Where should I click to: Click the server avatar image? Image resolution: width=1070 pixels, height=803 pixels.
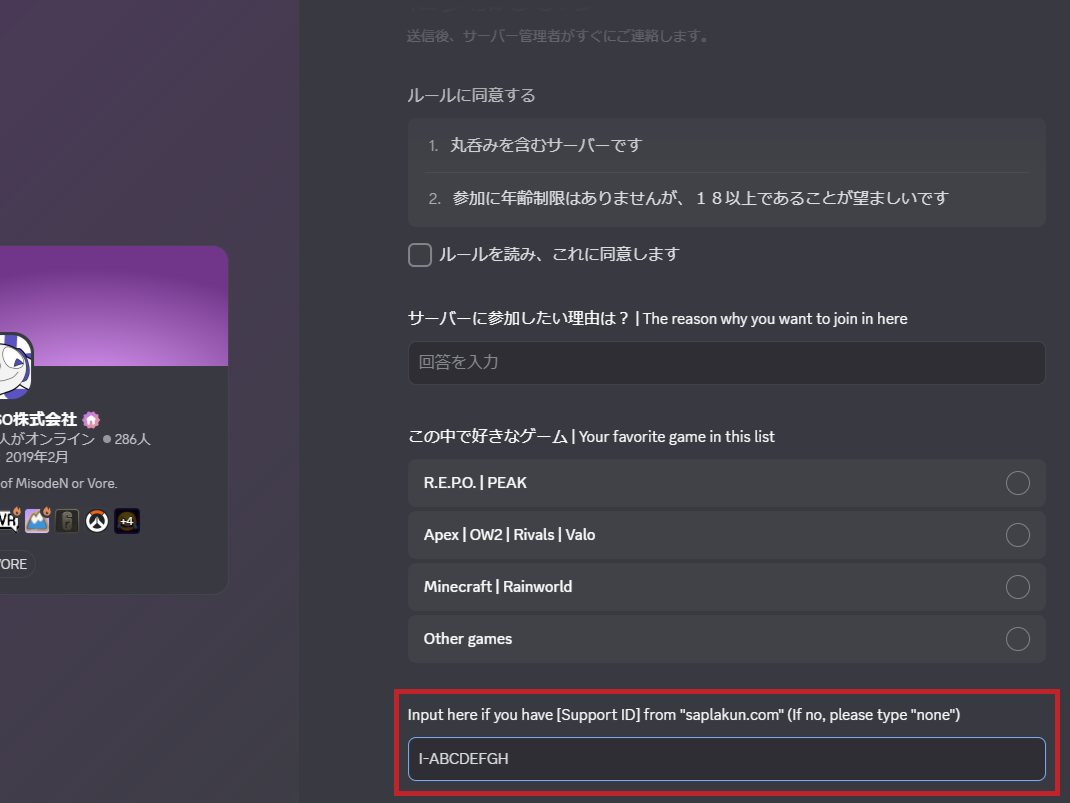click(13, 366)
